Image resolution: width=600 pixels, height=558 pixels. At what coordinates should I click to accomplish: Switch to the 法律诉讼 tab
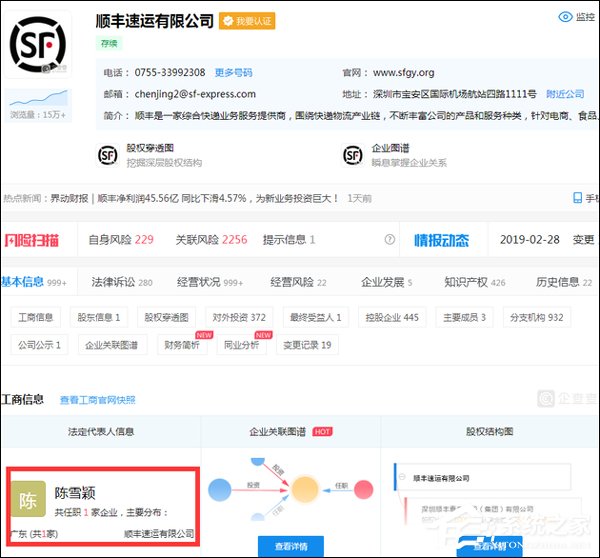[122, 282]
